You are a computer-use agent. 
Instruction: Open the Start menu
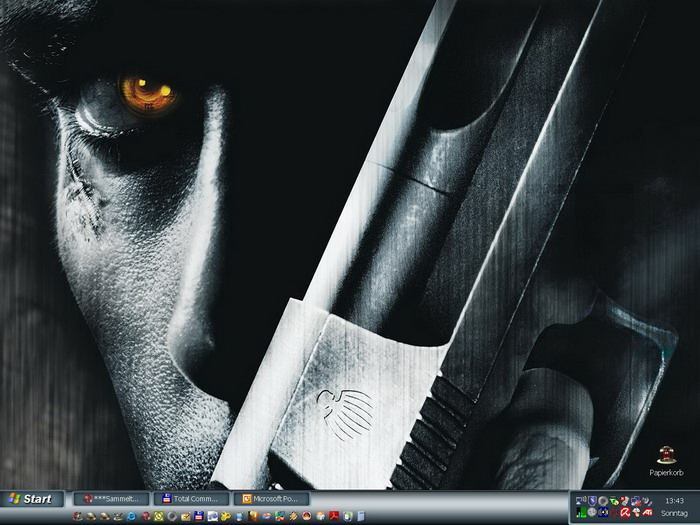pos(31,499)
